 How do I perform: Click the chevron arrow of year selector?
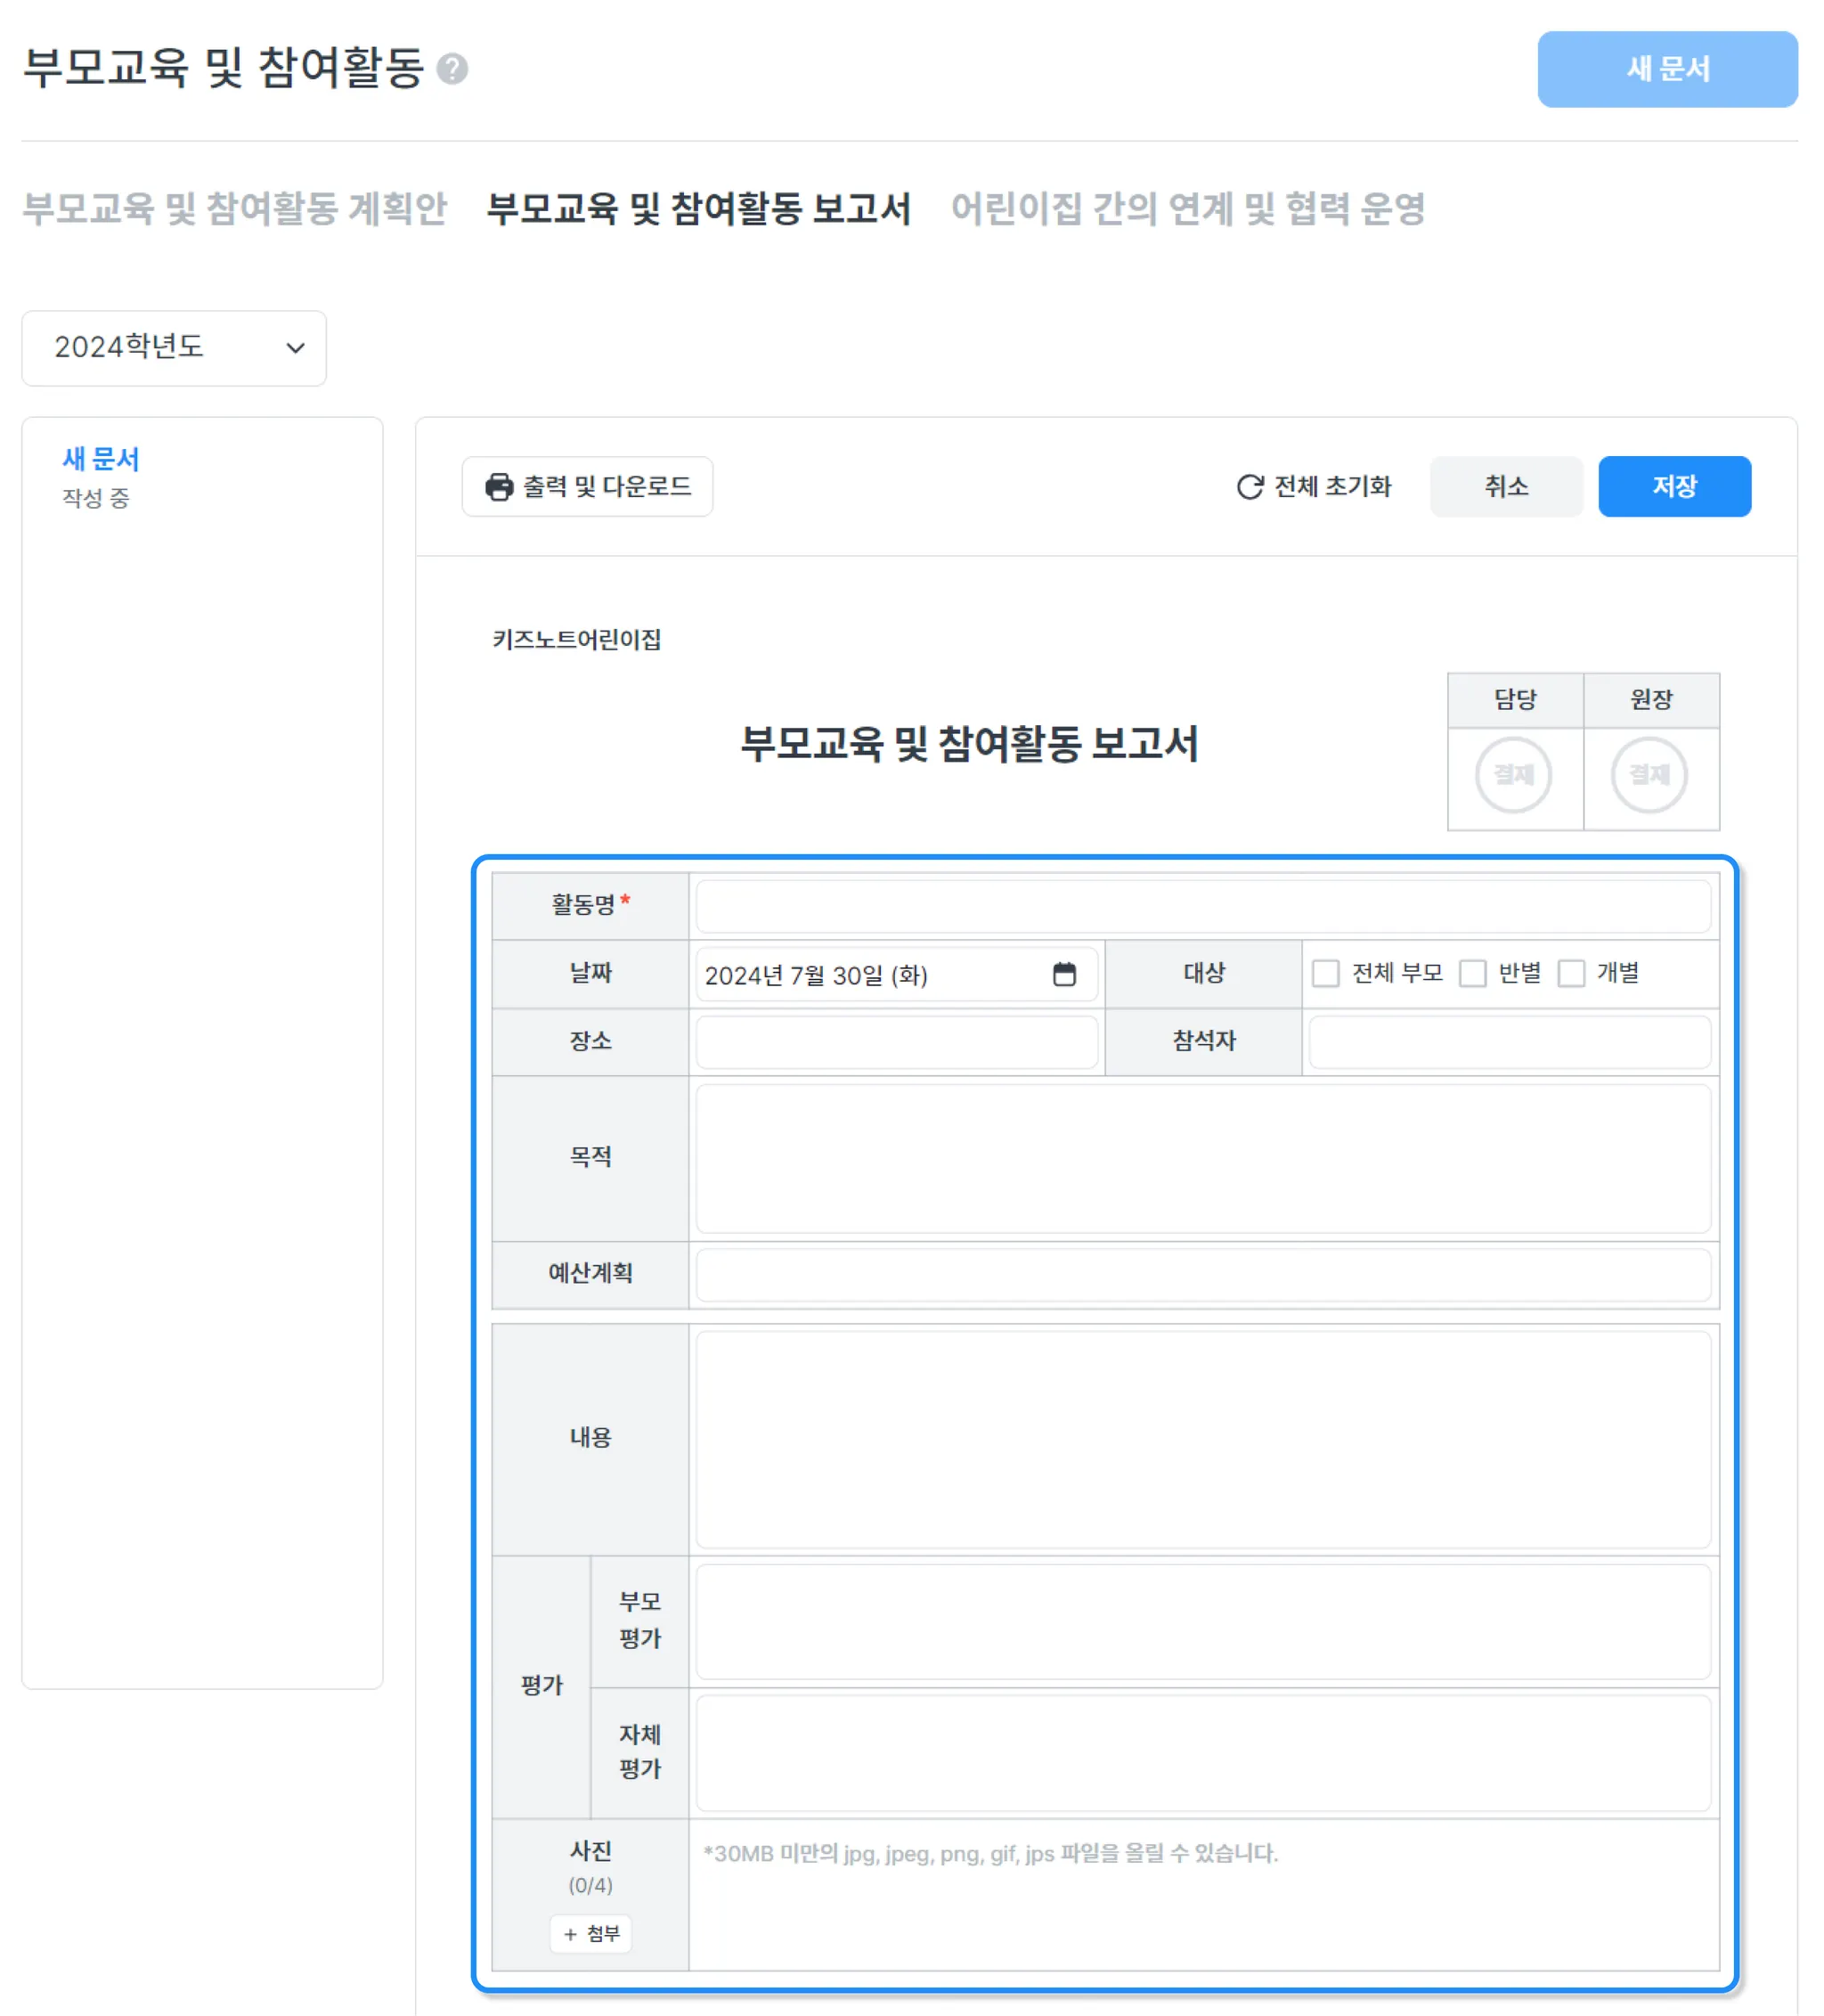click(x=295, y=348)
